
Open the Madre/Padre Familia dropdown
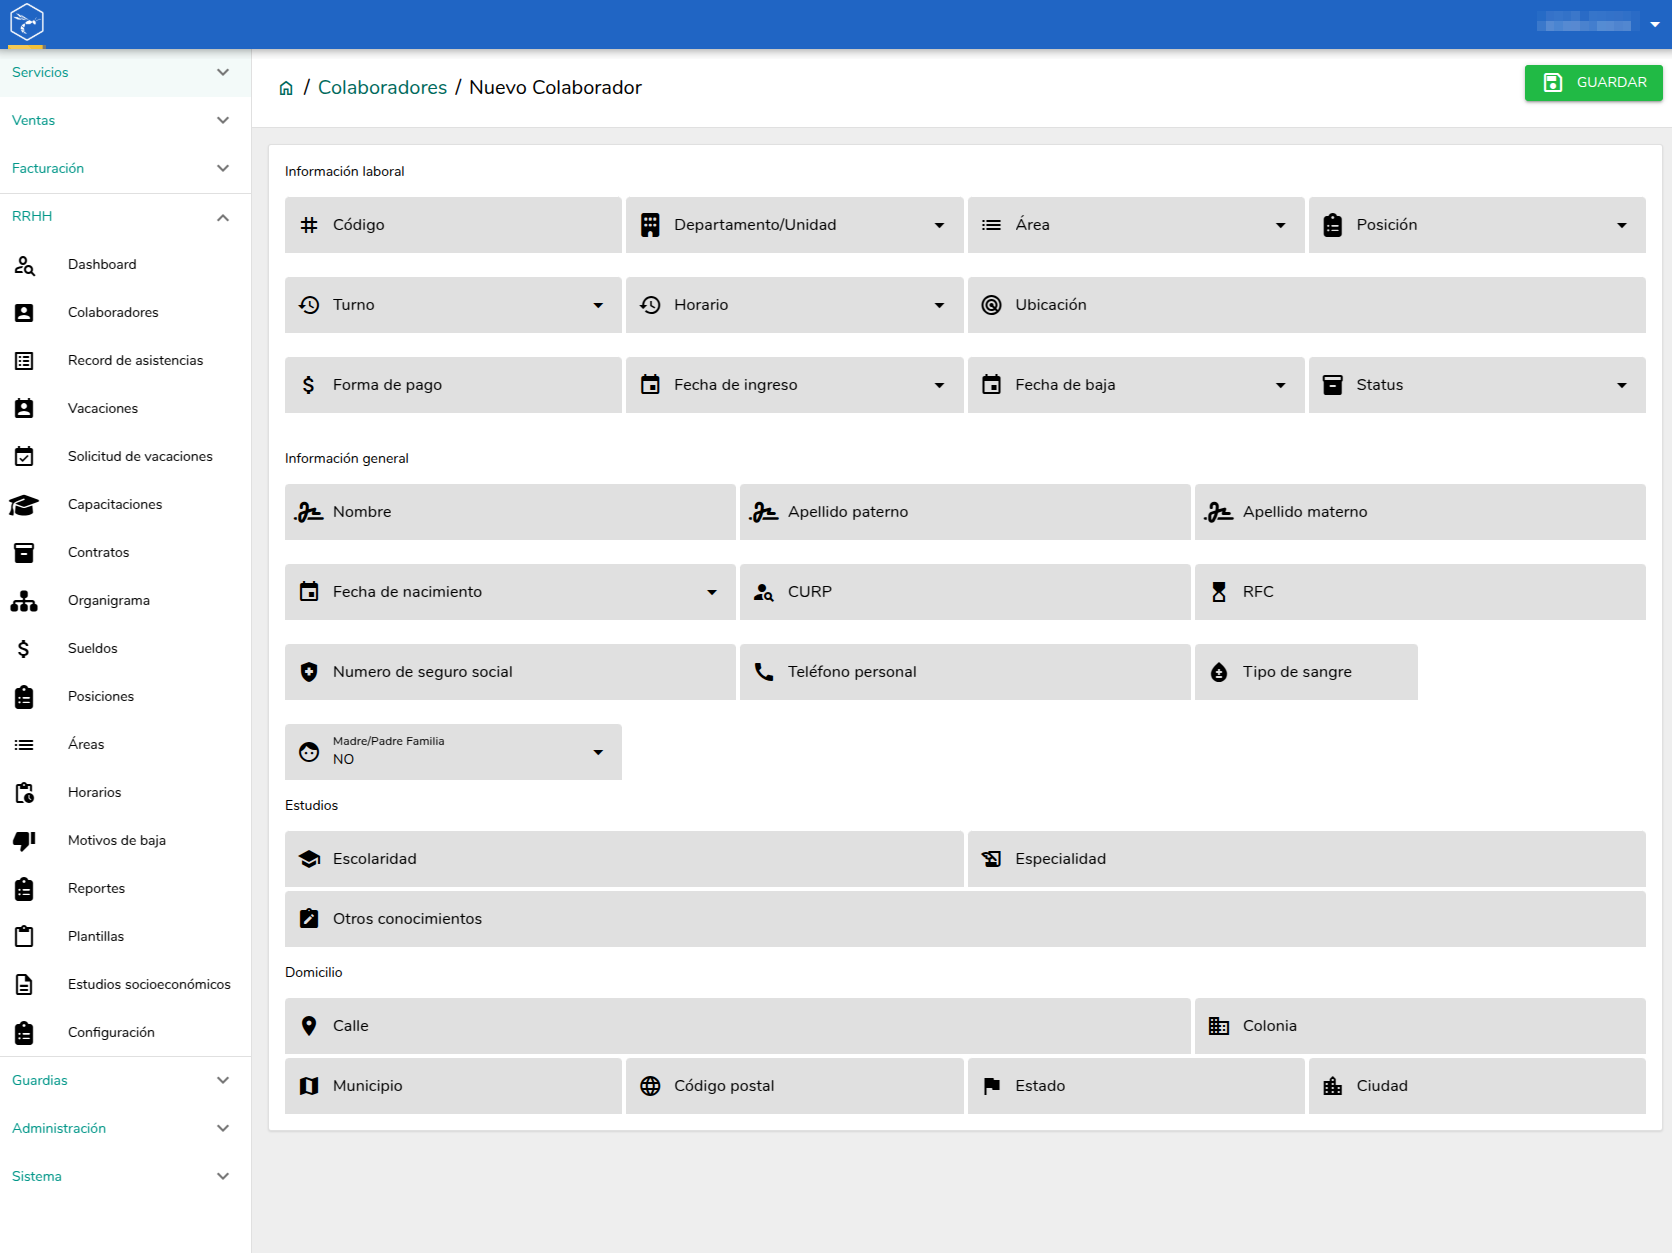[453, 752]
